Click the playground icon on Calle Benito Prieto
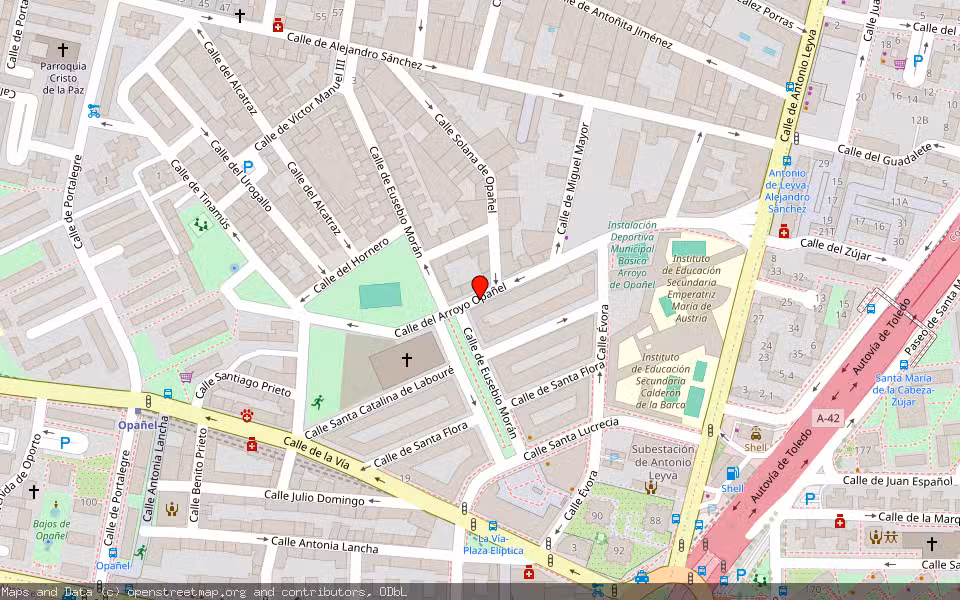 coord(171,509)
